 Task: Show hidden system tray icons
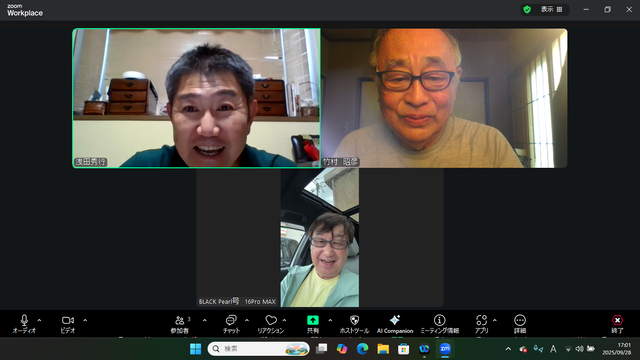508,349
